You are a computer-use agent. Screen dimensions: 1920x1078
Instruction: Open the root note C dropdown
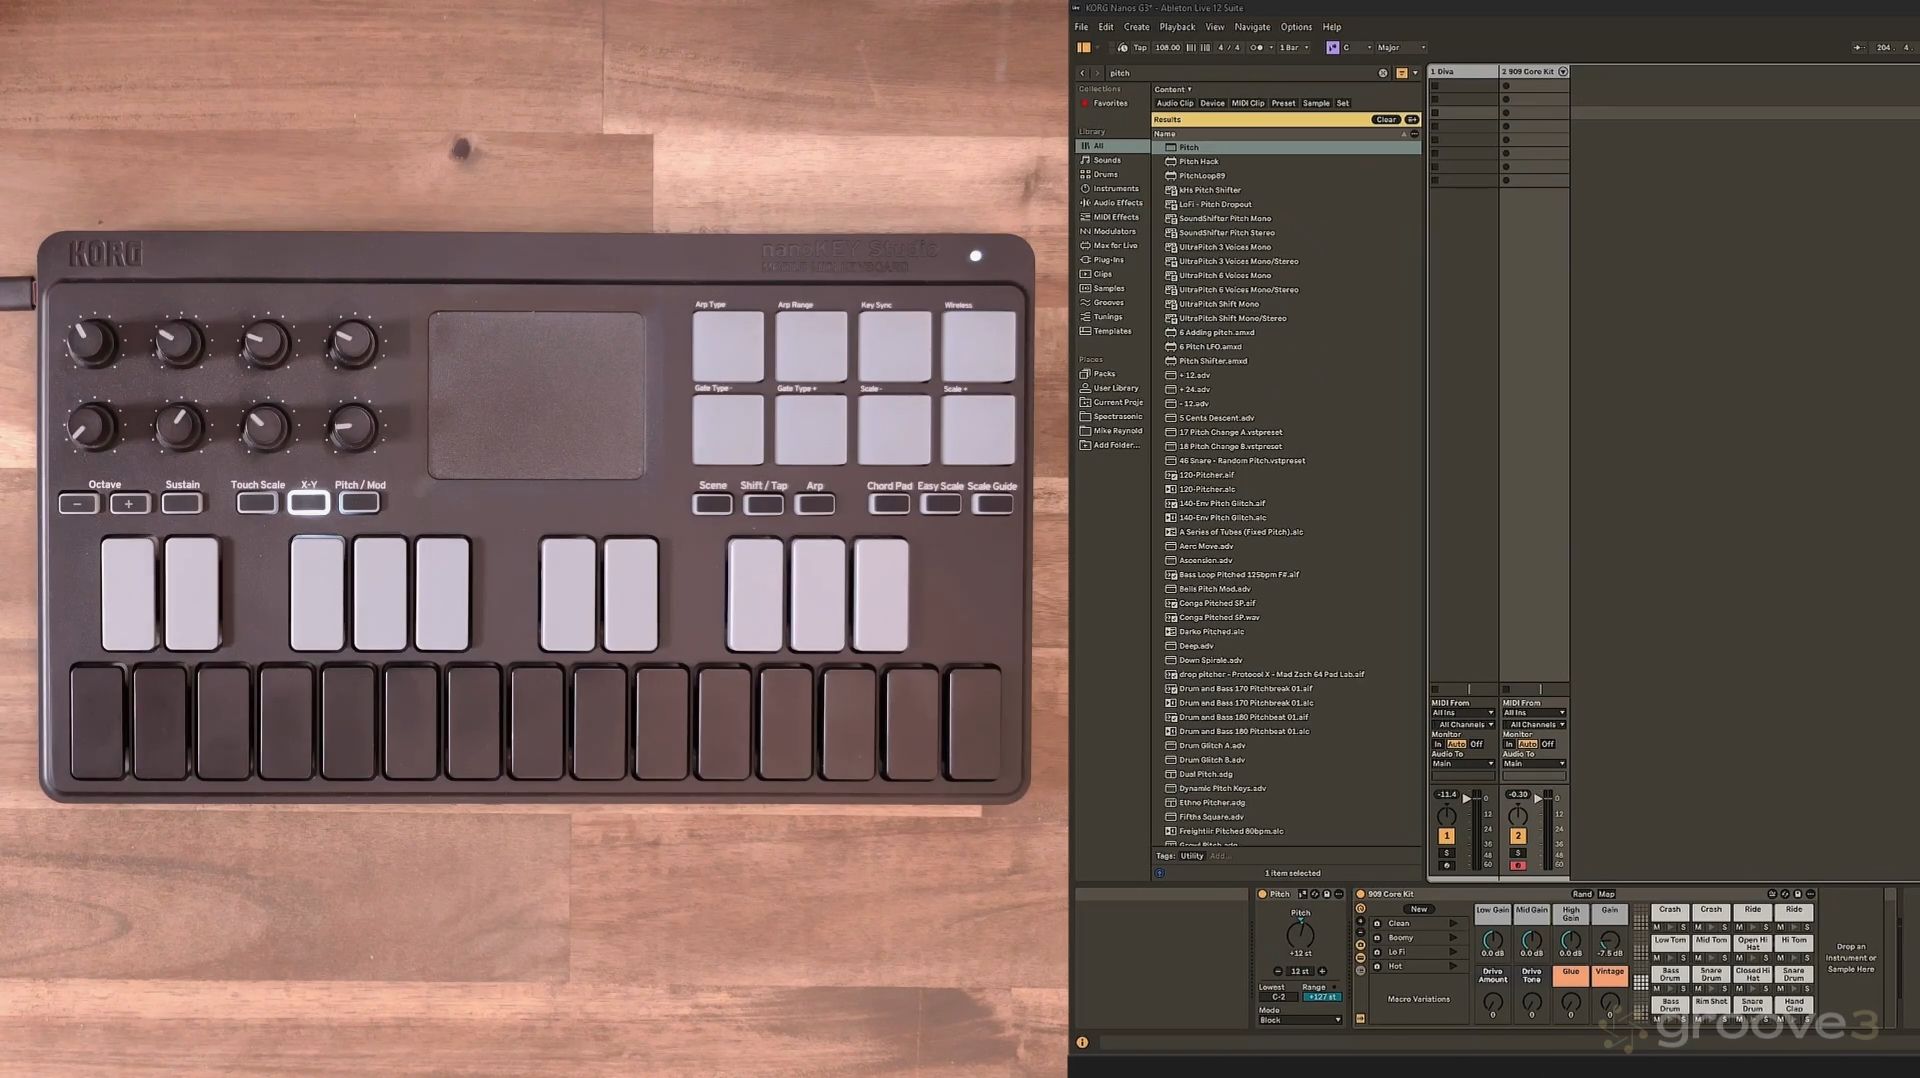pyautogui.click(x=1356, y=48)
